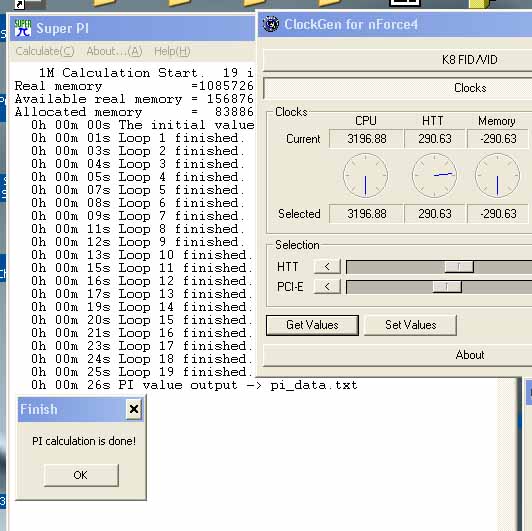Click the Super PI title bar icon
532x531 pixels.
click(x=23, y=28)
